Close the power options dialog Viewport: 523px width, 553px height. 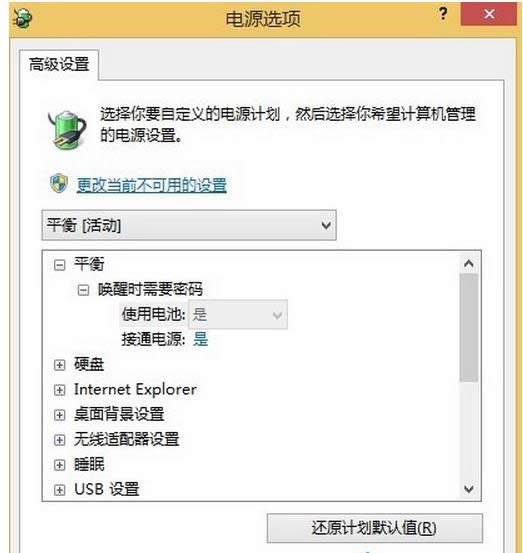(x=489, y=14)
